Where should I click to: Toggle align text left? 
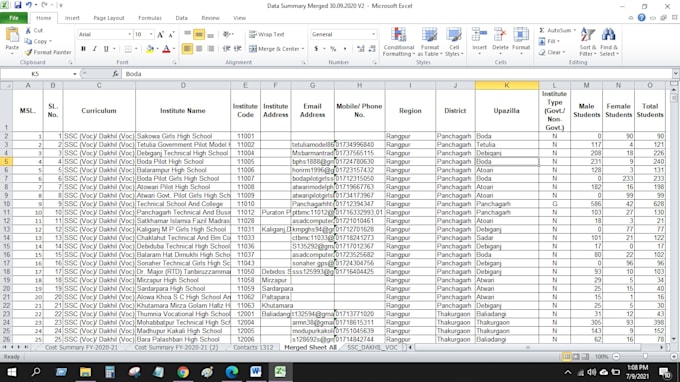click(x=187, y=49)
